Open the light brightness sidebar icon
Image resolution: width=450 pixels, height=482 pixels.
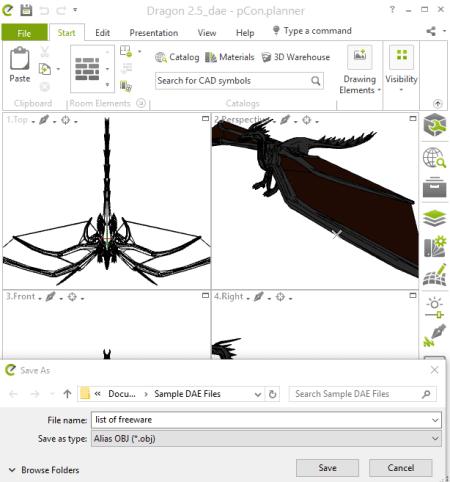click(434, 308)
